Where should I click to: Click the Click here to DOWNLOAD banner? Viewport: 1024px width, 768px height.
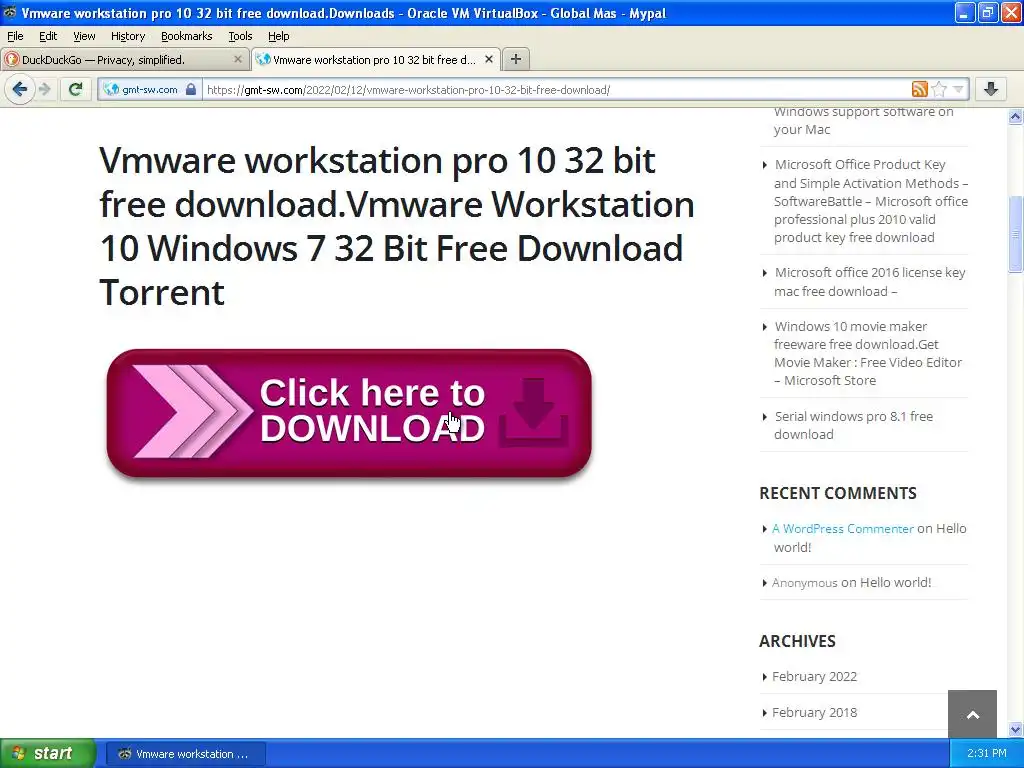coord(349,413)
